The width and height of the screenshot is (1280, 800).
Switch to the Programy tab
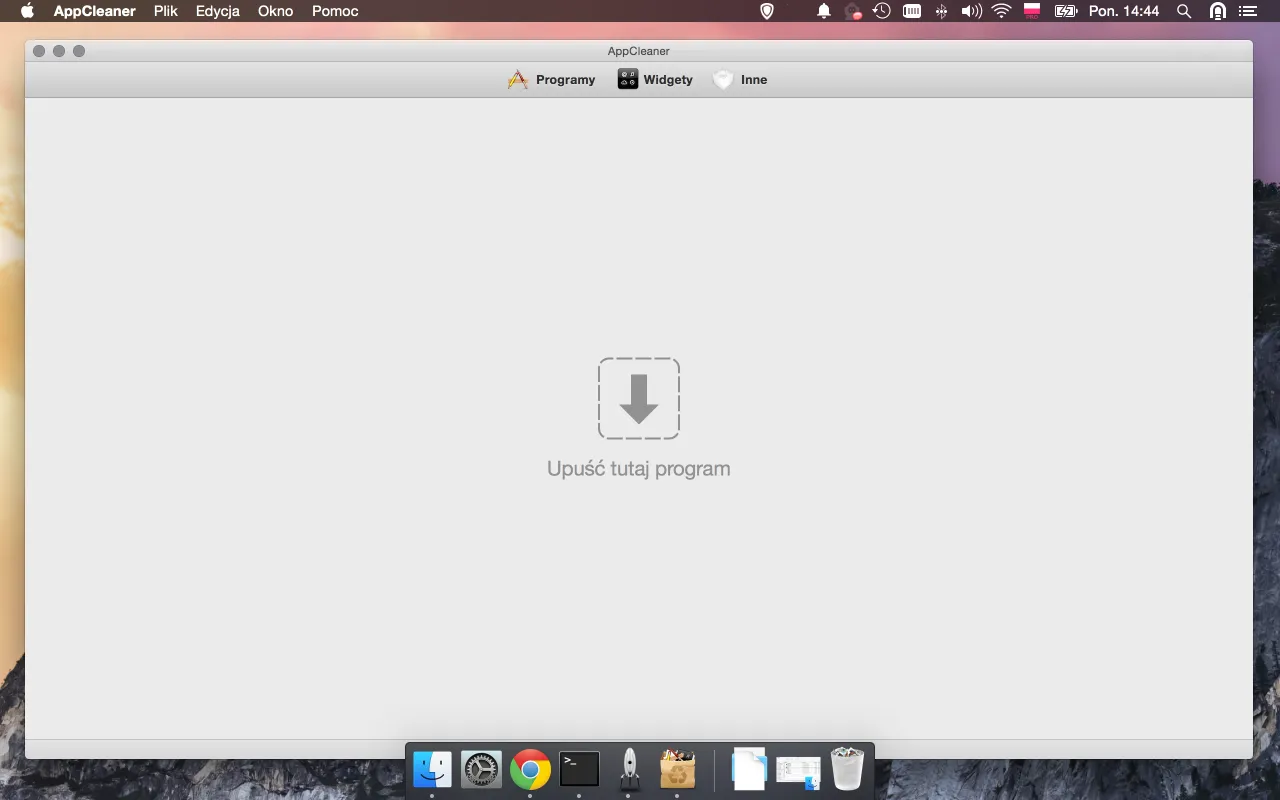coord(565,79)
